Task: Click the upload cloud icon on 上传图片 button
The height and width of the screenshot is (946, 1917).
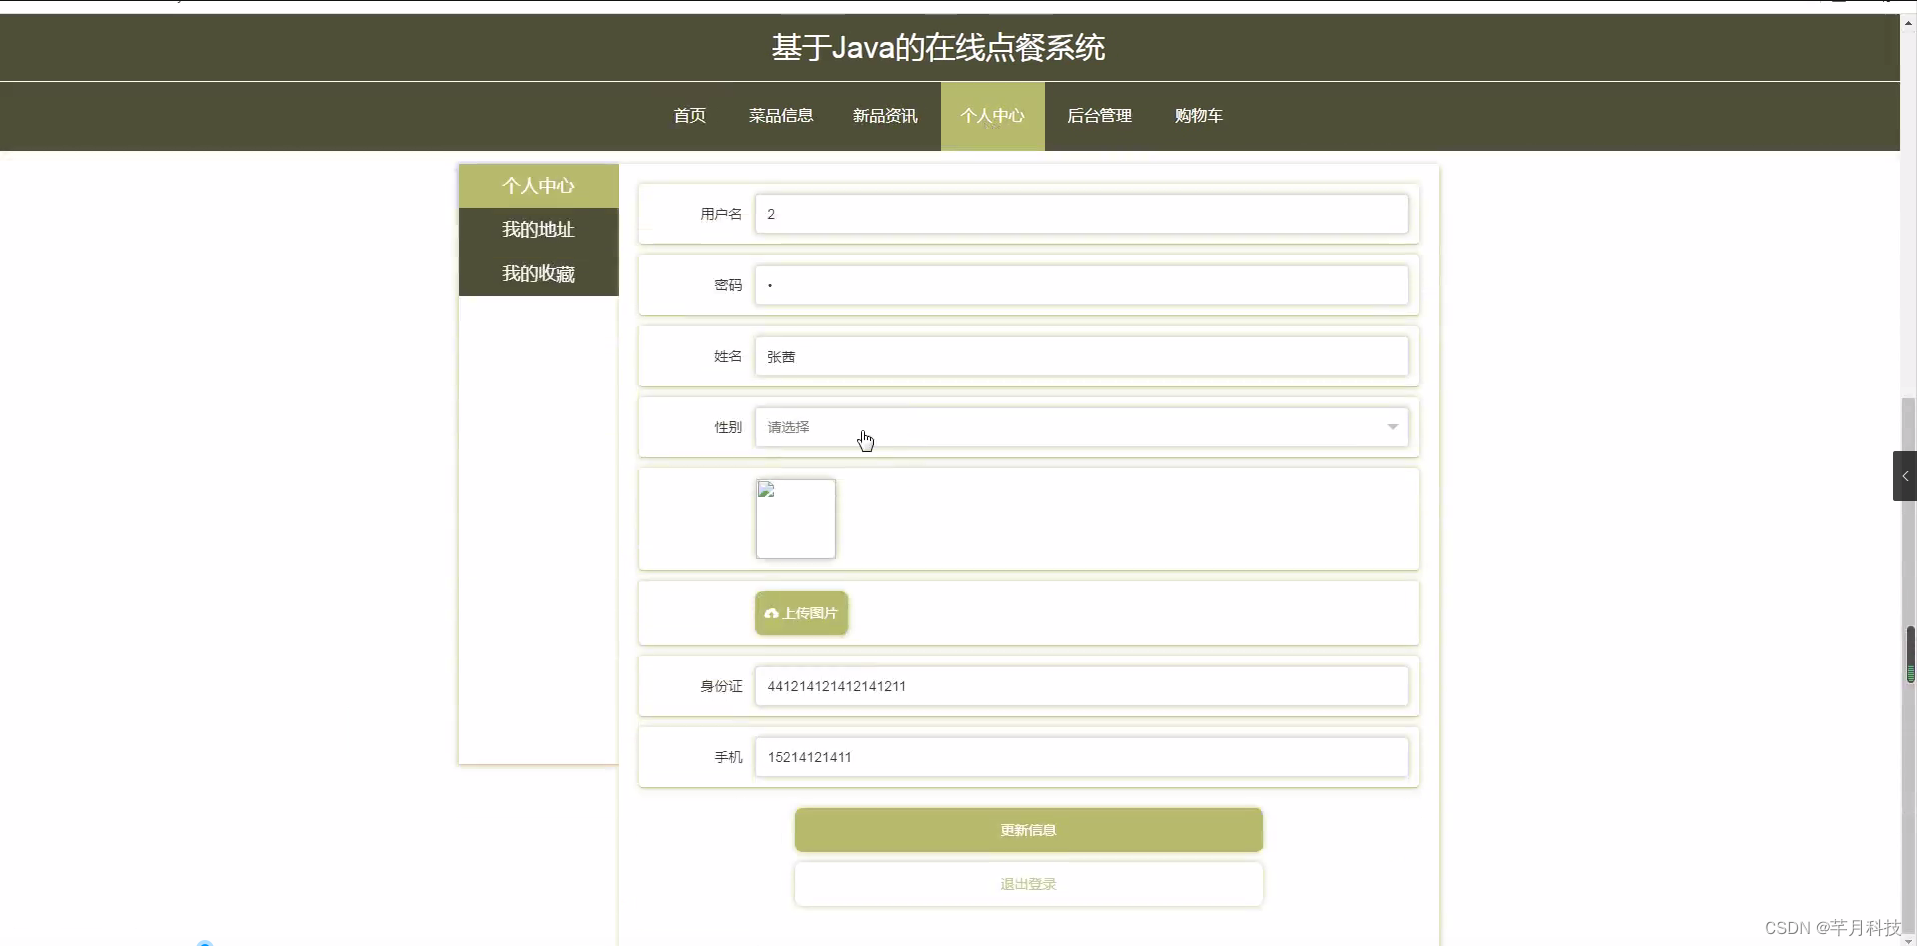Action: [x=772, y=613]
